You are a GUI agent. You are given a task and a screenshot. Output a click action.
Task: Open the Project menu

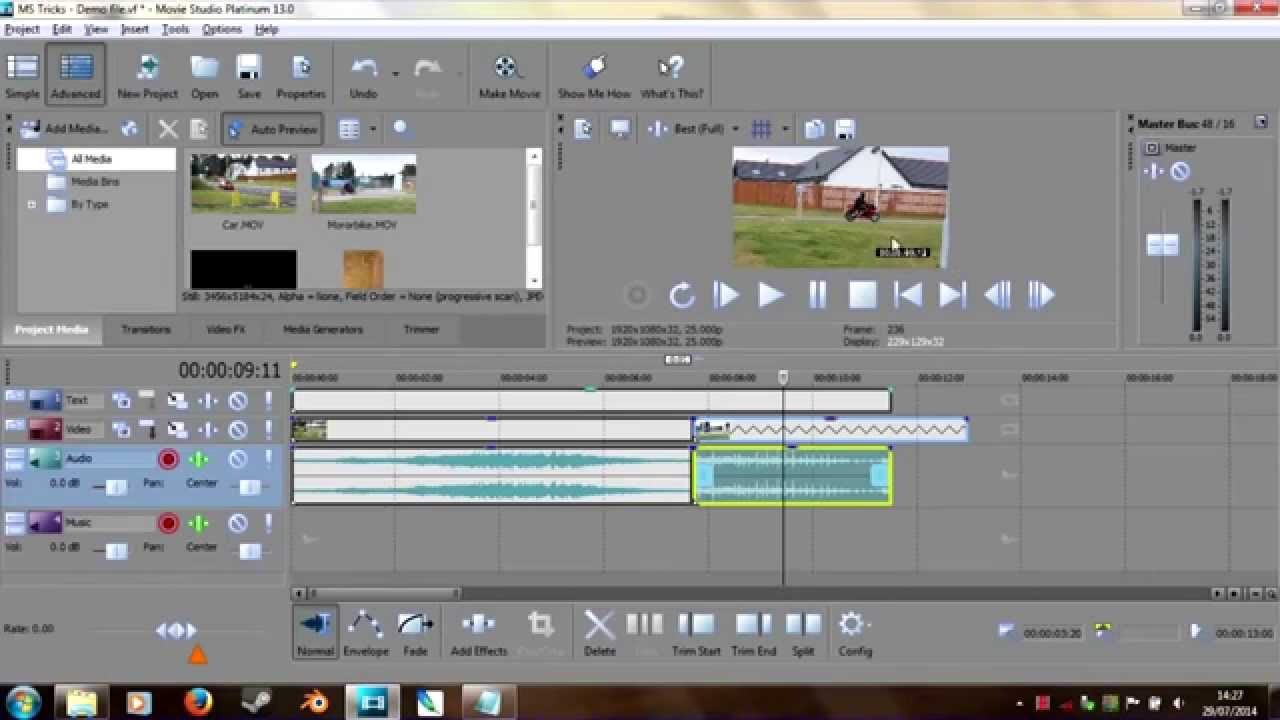point(22,29)
